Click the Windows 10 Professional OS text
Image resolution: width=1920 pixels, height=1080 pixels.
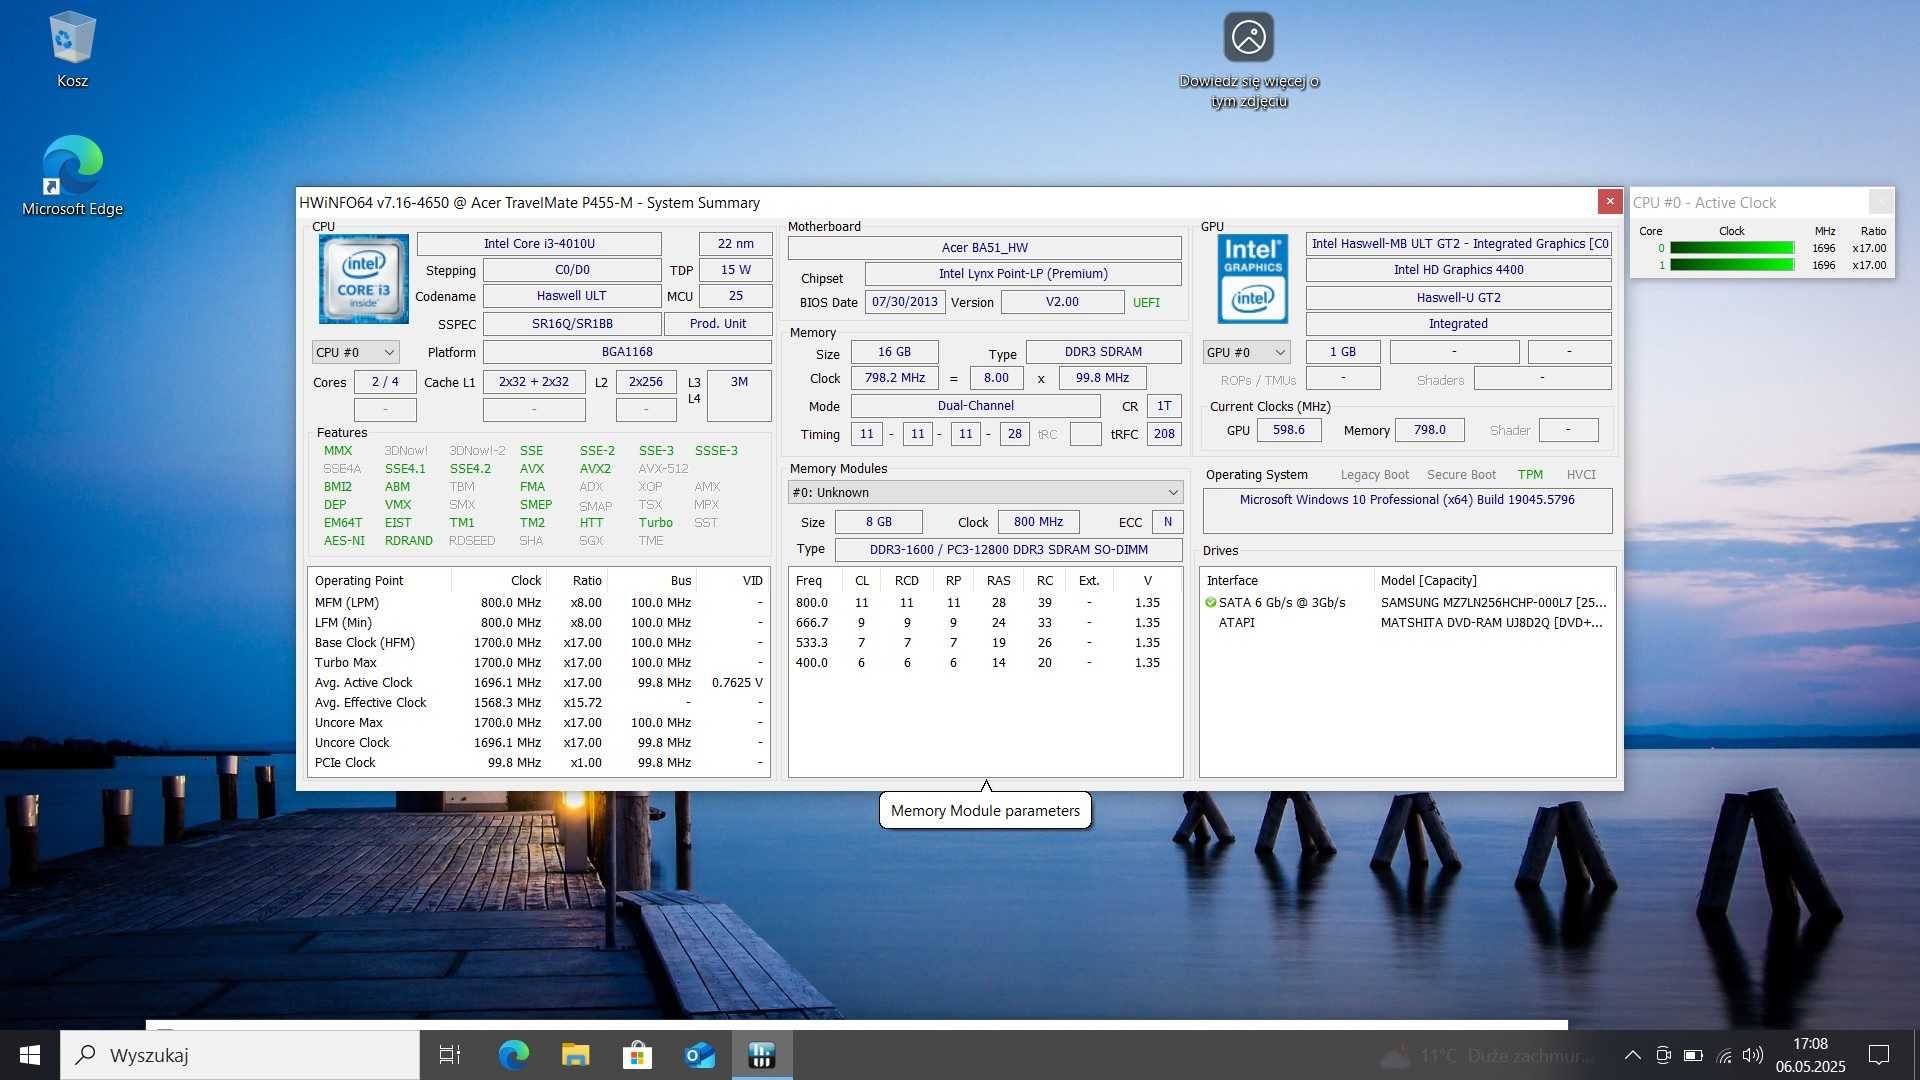[x=1407, y=500]
